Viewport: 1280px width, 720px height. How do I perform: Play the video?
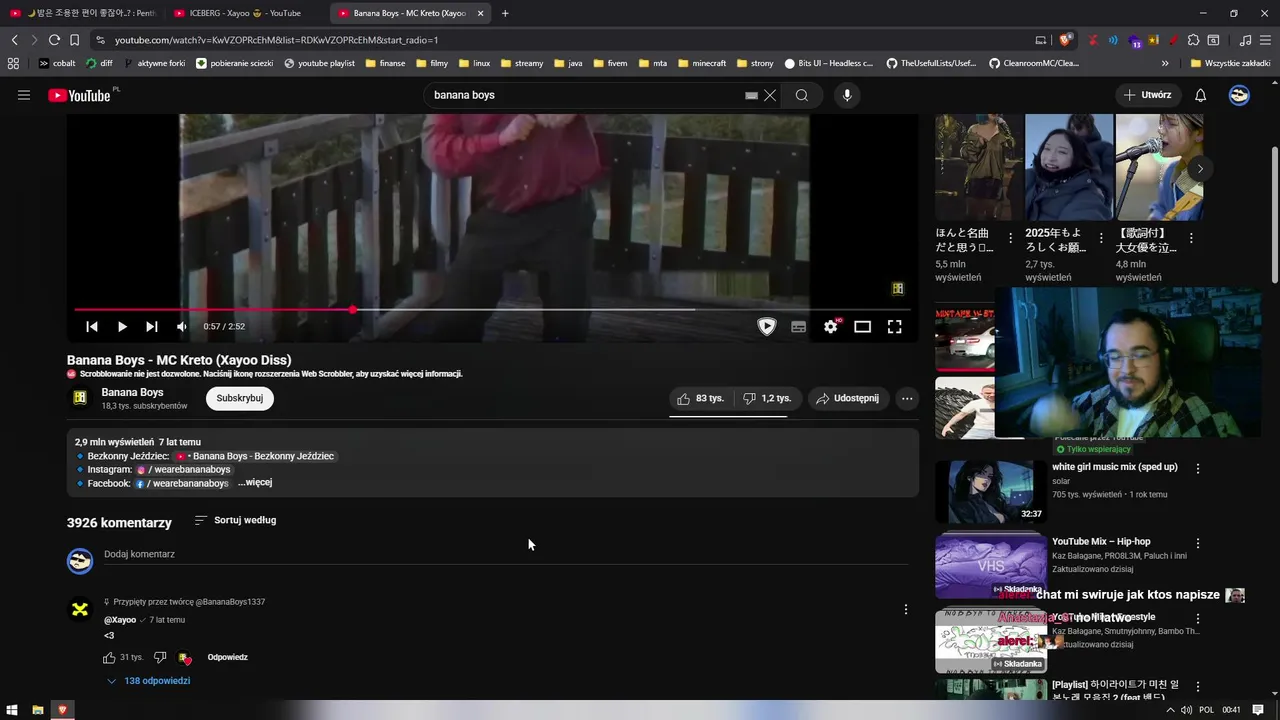(x=122, y=326)
